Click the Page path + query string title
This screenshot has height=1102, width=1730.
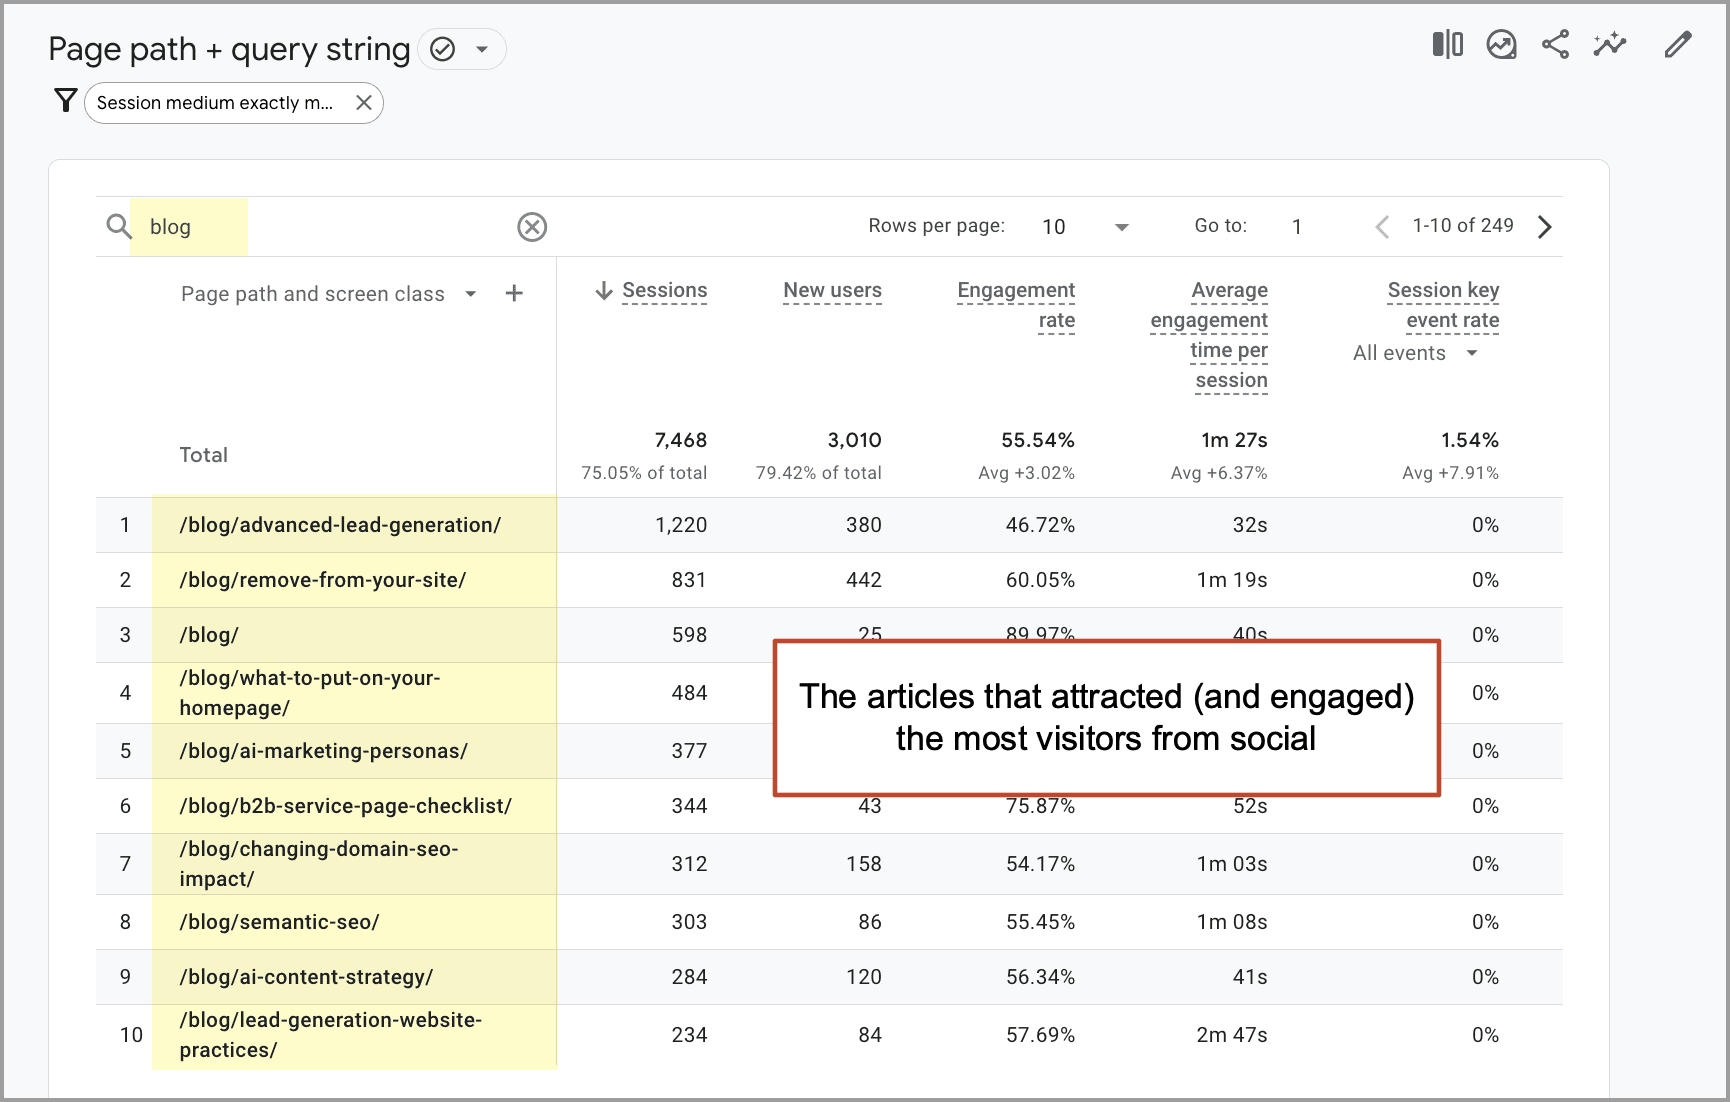(x=229, y=49)
